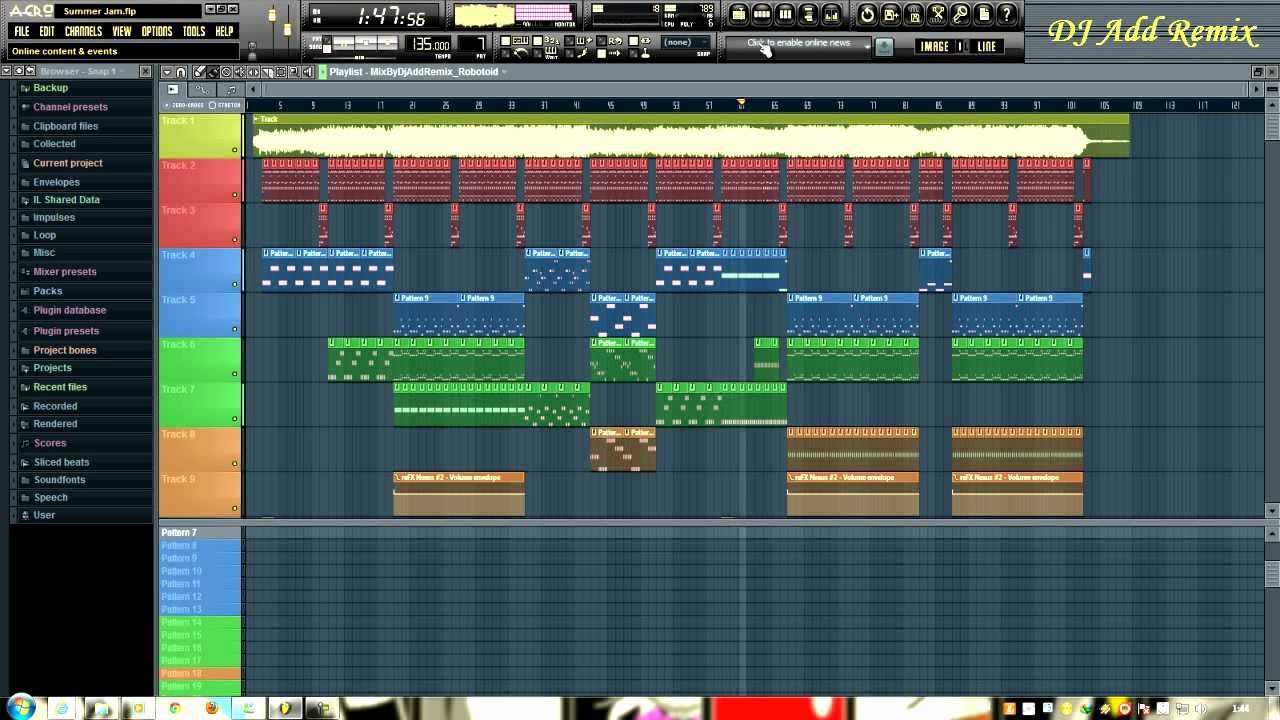The height and width of the screenshot is (720, 1280).
Task: Toggle the typing keyboard to piano checkbox
Action: click(x=505, y=41)
